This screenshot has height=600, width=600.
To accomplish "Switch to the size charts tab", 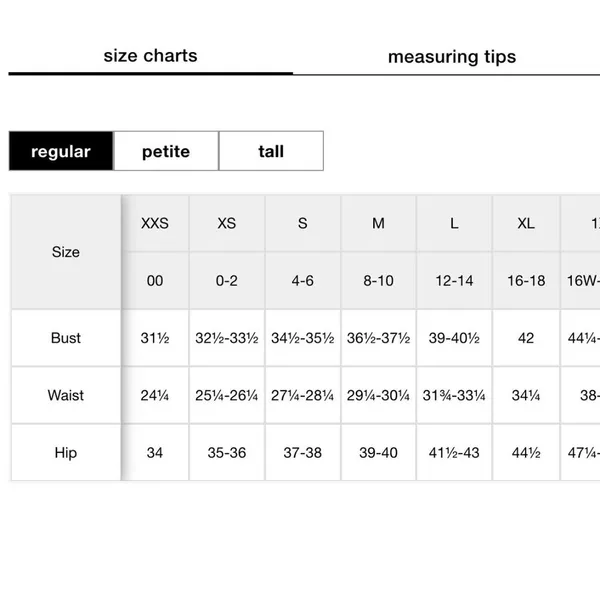I will 150,56.
